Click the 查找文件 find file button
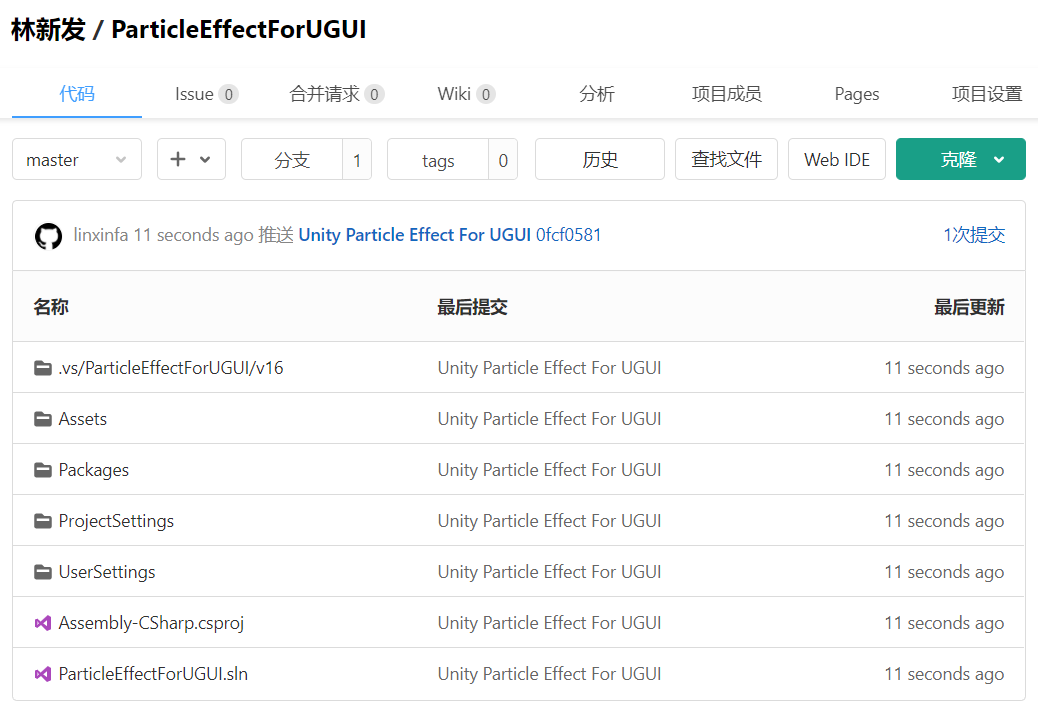Screen dimensions: 1038x712 (726, 159)
